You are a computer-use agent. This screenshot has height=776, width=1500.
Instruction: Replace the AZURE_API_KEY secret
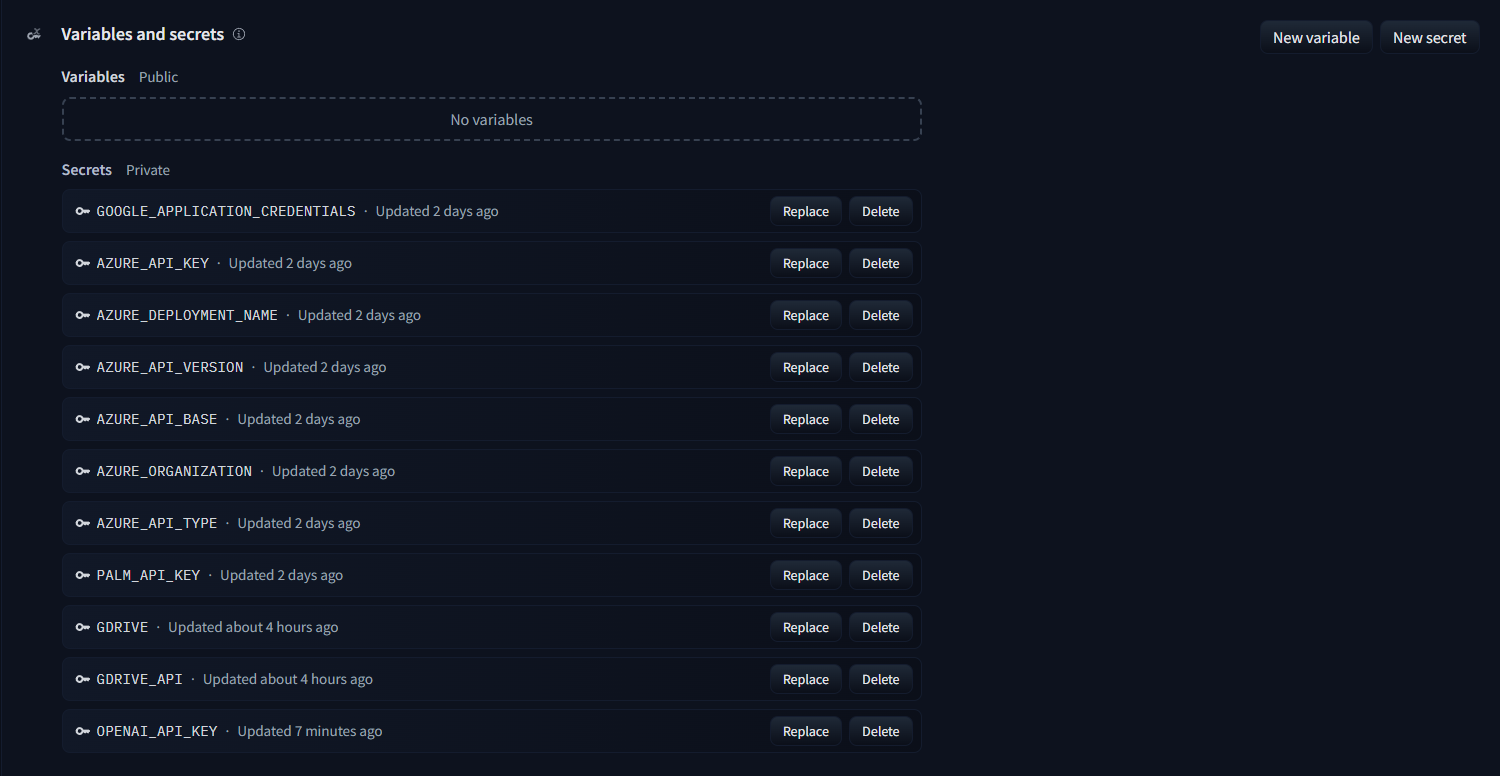(805, 263)
